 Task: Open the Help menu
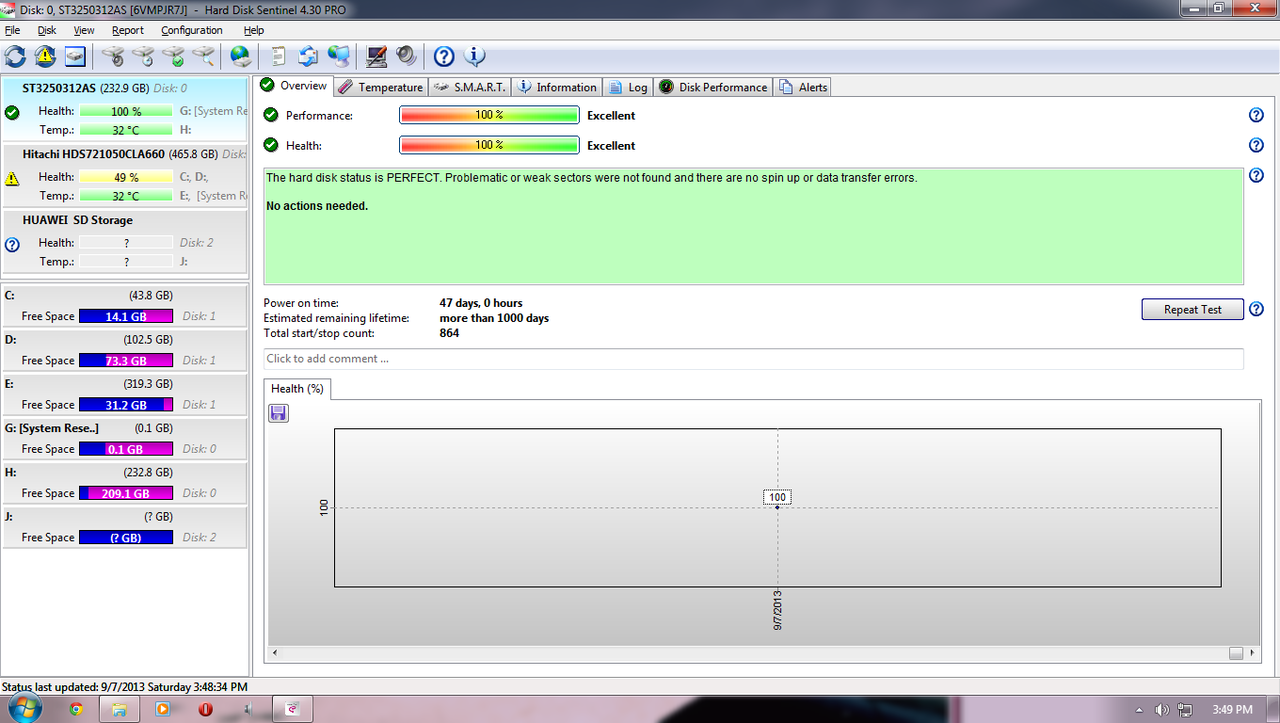click(x=254, y=30)
